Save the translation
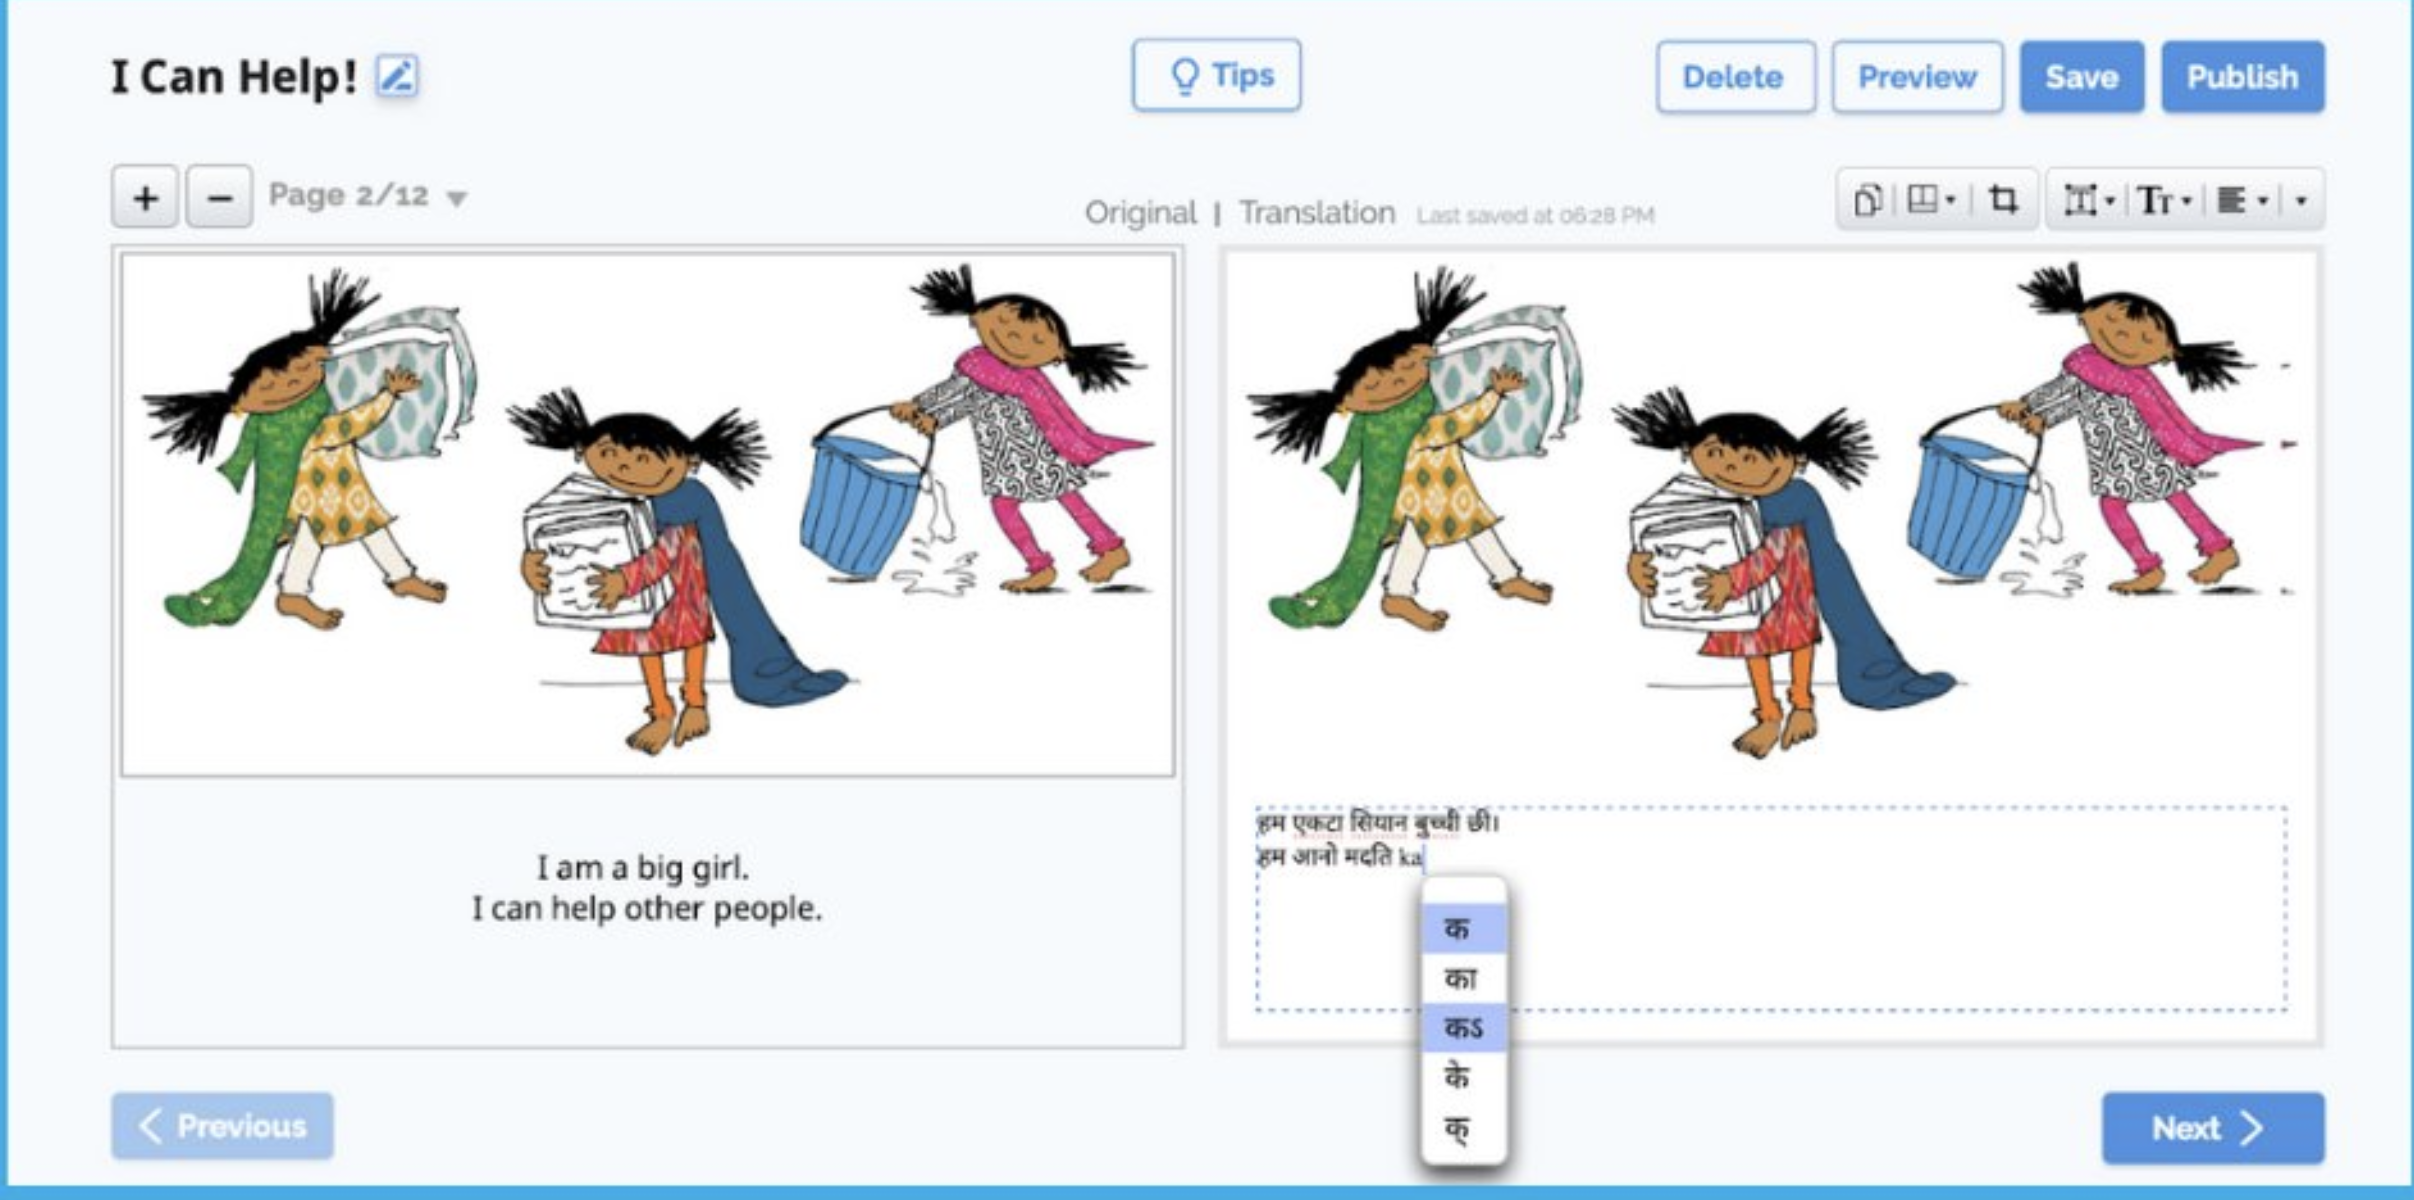Viewport: 2414px width, 1200px height. click(x=2081, y=77)
